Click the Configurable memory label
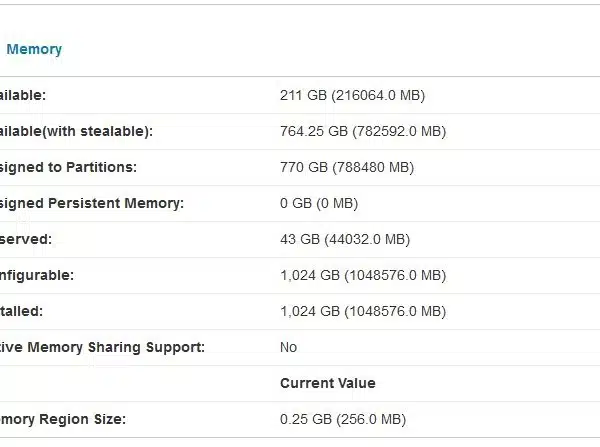The image size is (600, 447). pos(37,275)
